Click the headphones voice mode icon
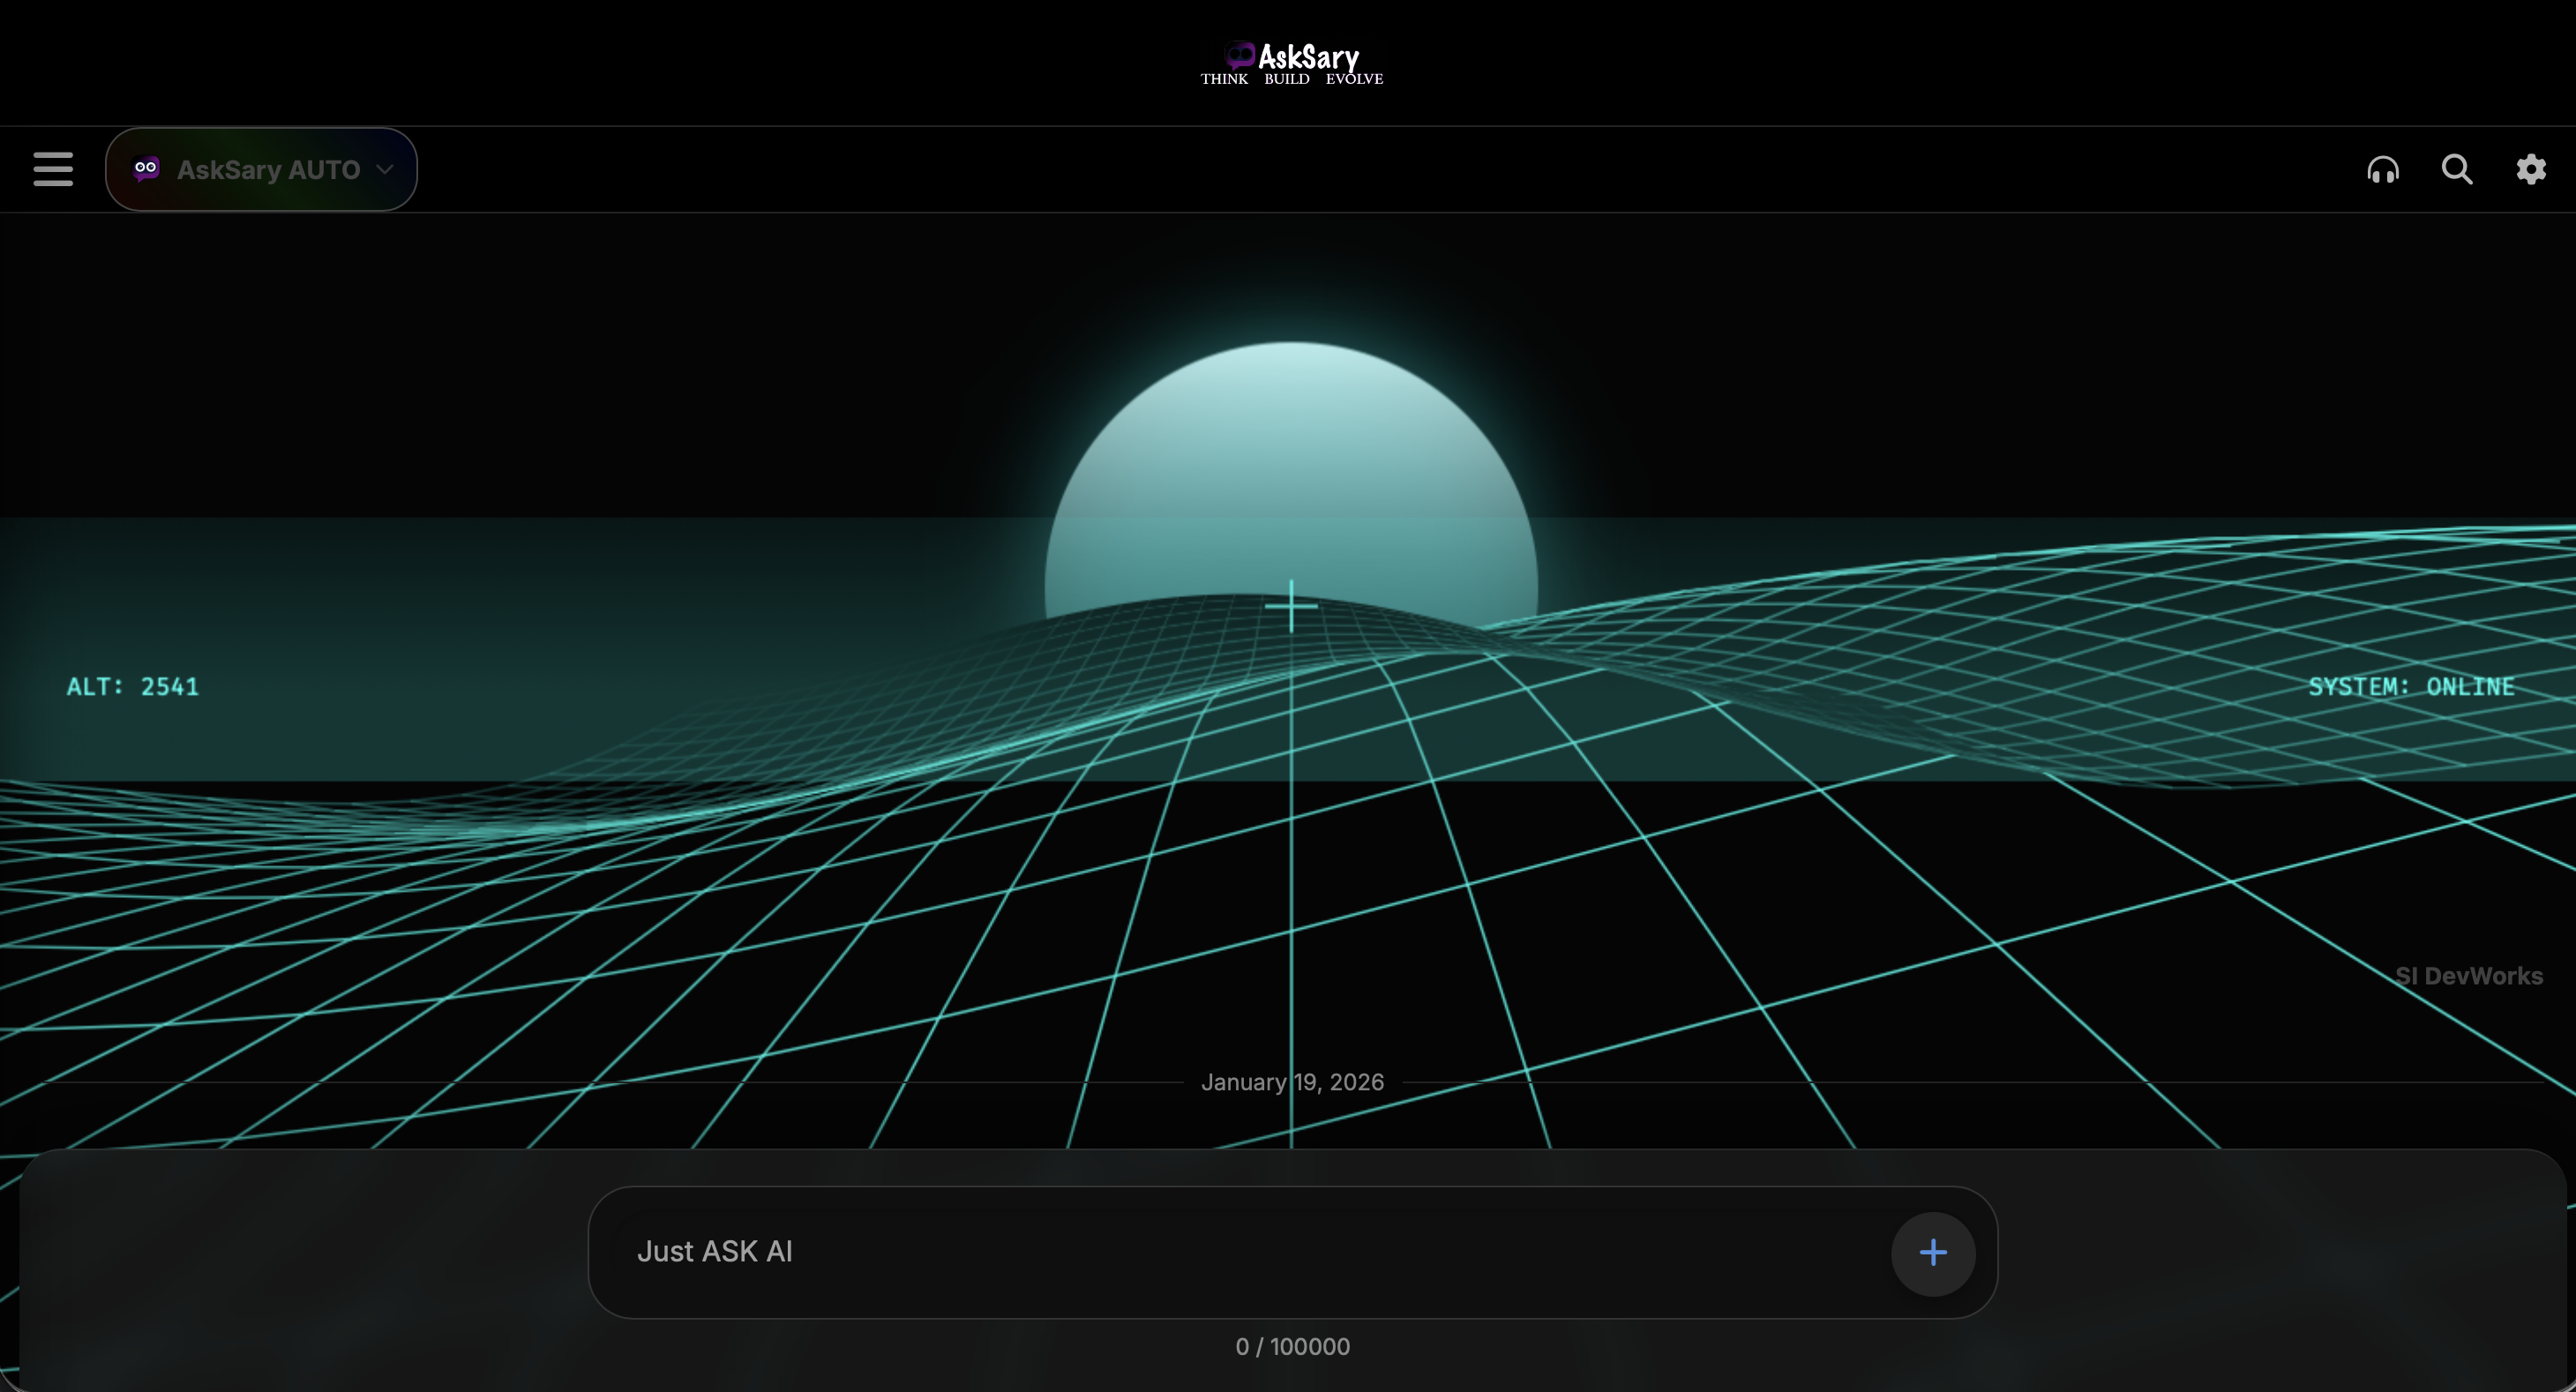This screenshot has width=2576, height=1392. pyautogui.click(x=2383, y=169)
